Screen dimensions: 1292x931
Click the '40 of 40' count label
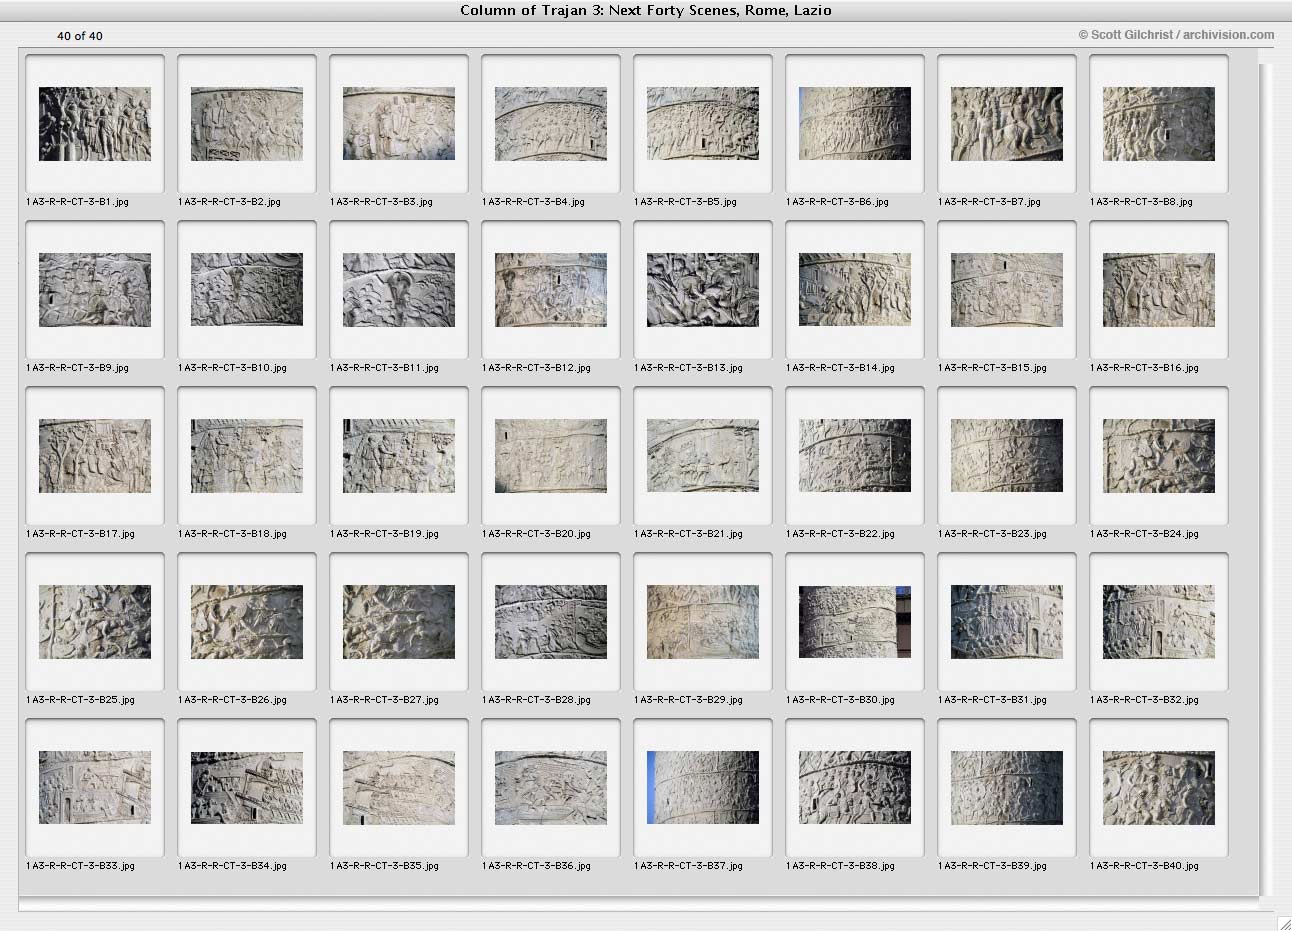click(x=80, y=36)
